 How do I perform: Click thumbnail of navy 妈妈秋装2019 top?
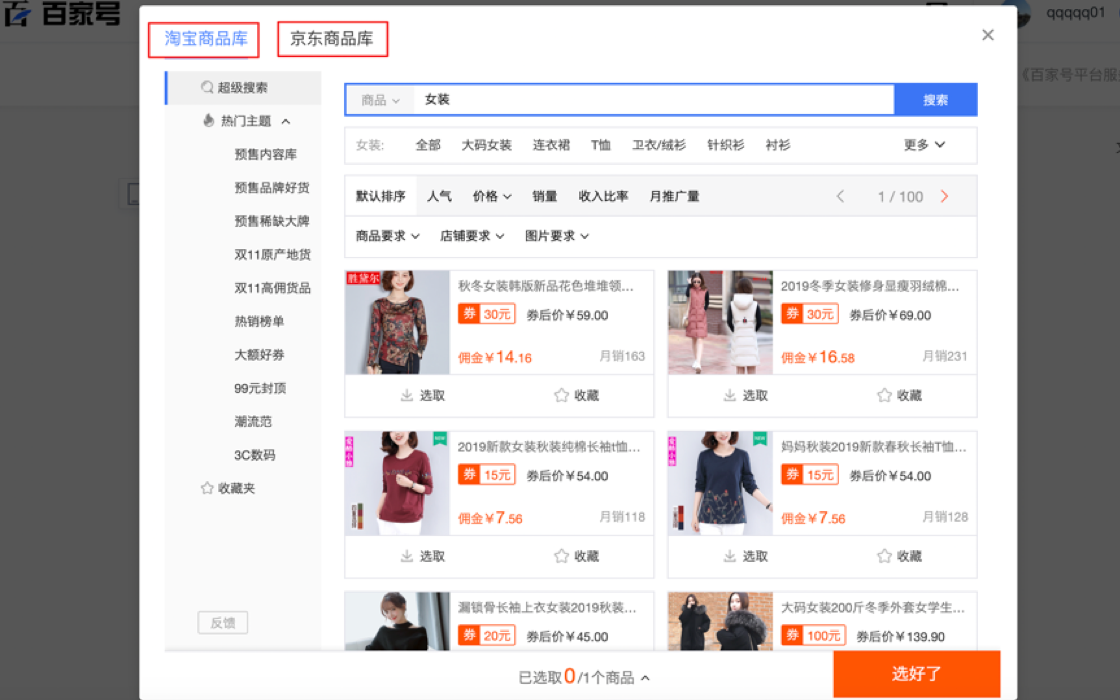tap(720, 483)
